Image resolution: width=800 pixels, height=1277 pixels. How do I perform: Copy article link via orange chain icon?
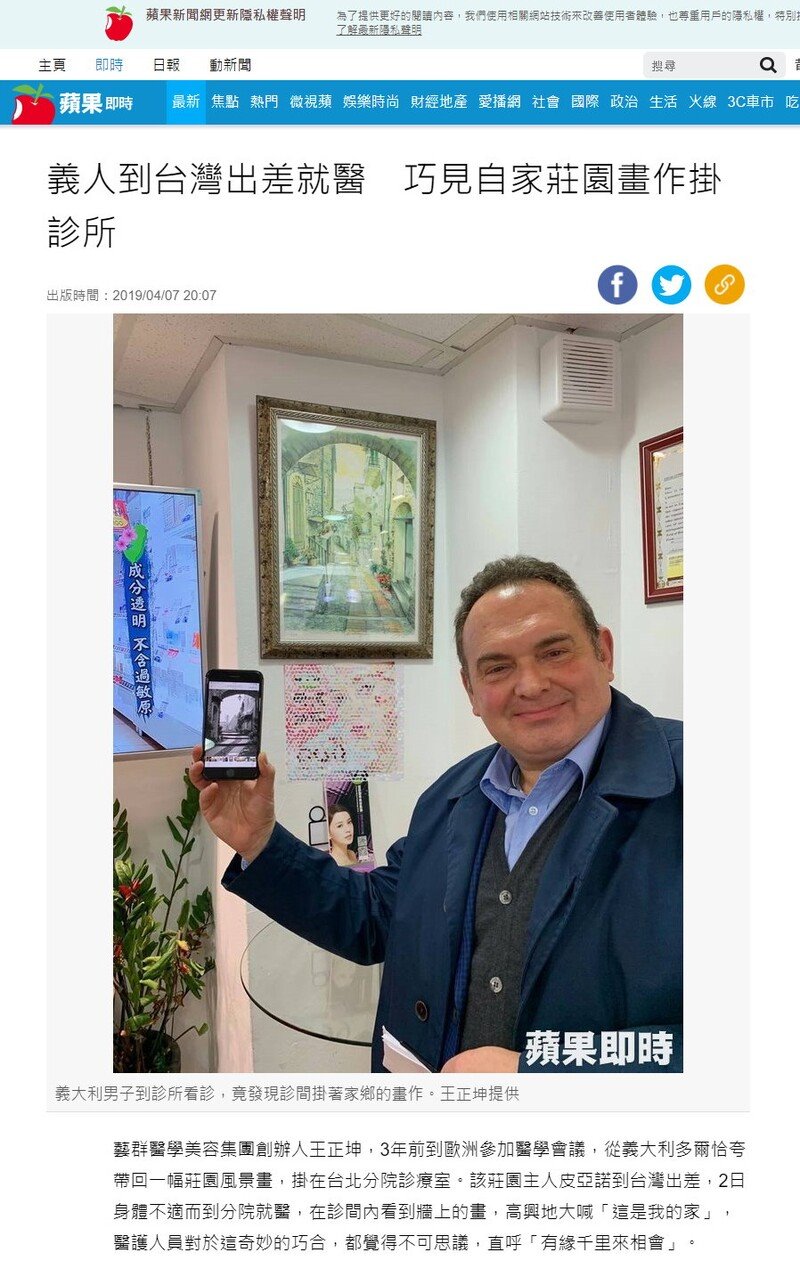point(725,285)
